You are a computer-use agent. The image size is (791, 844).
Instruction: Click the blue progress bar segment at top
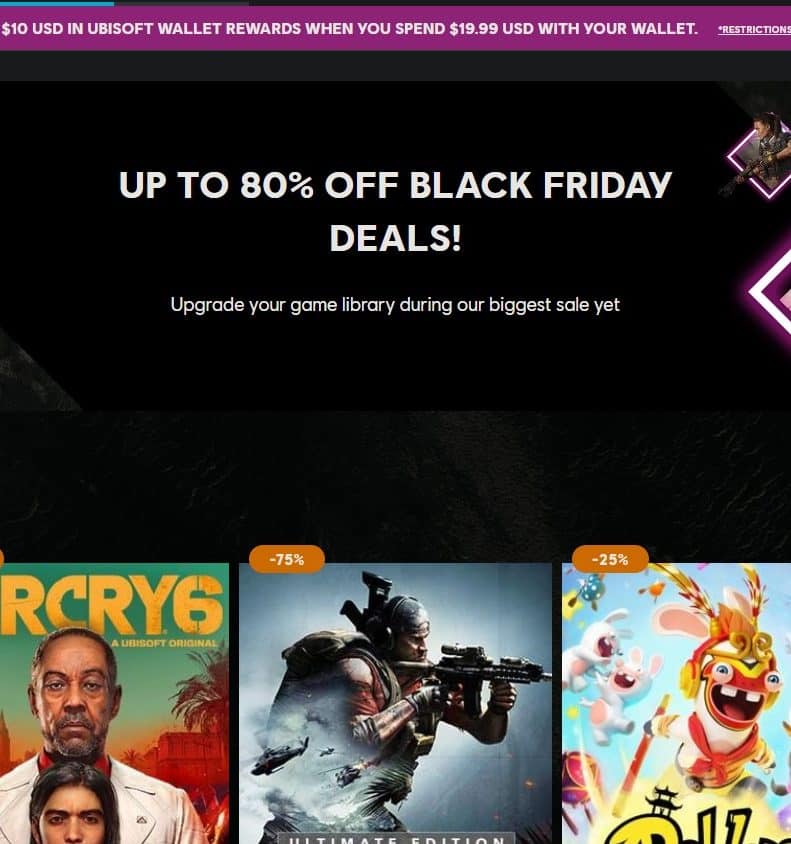(57, 3)
